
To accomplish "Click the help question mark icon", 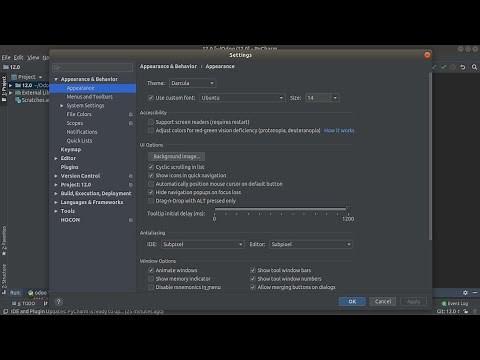I will (x=59, y=302).
